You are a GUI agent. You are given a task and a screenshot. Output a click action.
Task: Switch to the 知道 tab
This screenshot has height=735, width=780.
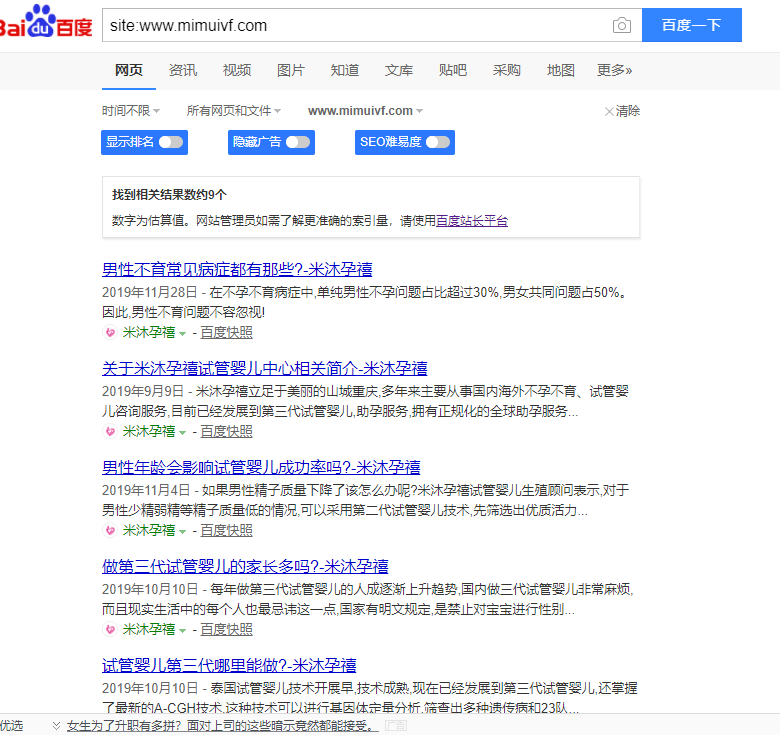click(x=345, y=70)
